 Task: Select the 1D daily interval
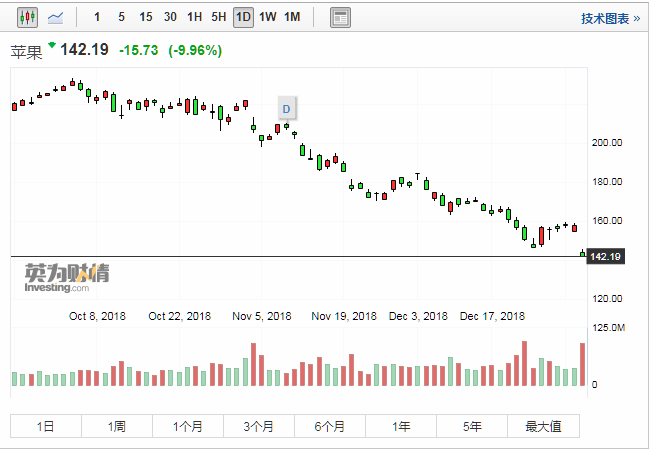click(x=243, y=17)
